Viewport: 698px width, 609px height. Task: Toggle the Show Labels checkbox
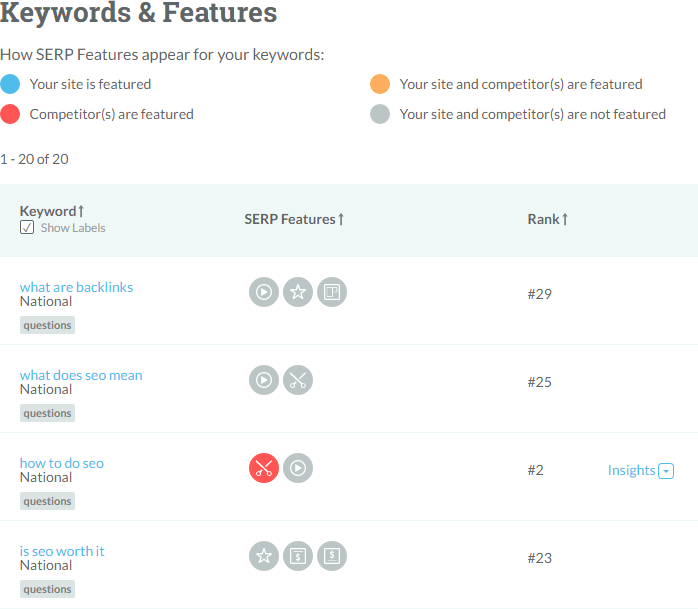point(27,227)
